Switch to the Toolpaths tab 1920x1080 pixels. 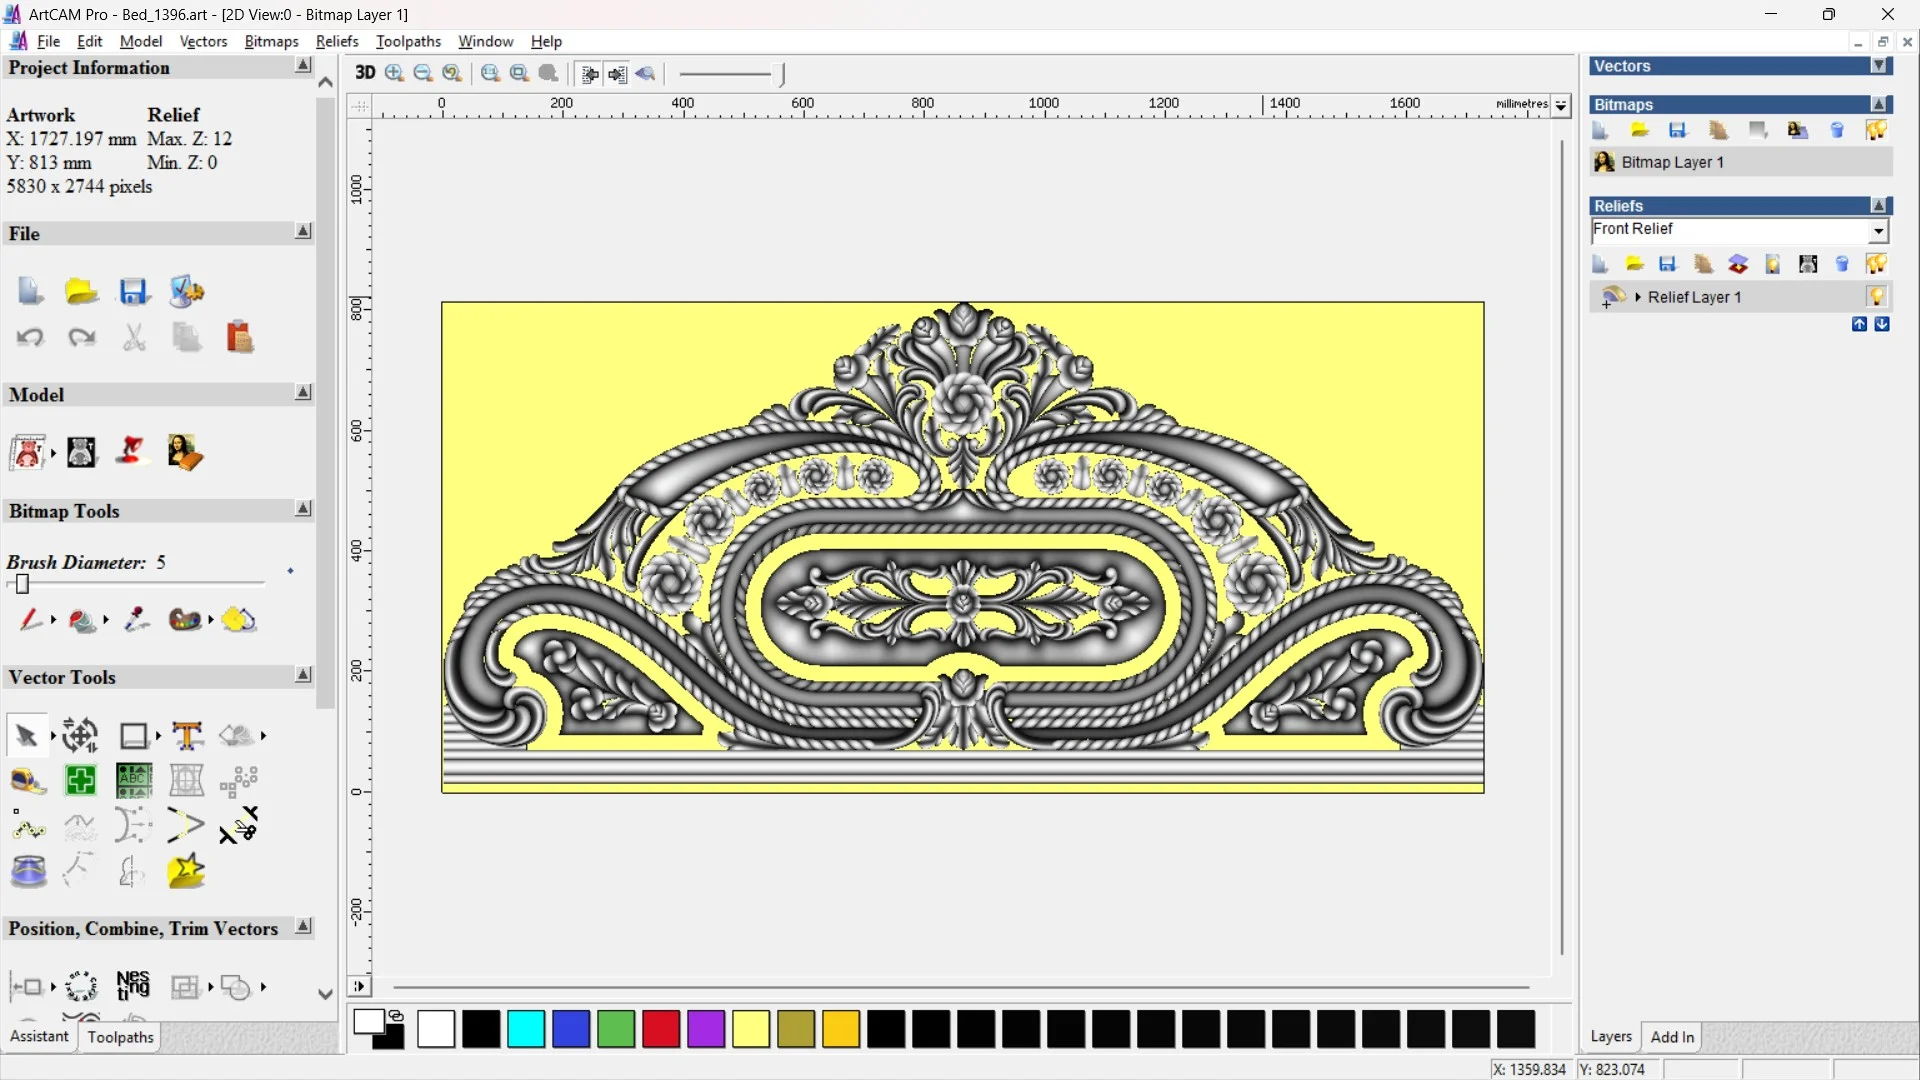[x=120, y=1037]
